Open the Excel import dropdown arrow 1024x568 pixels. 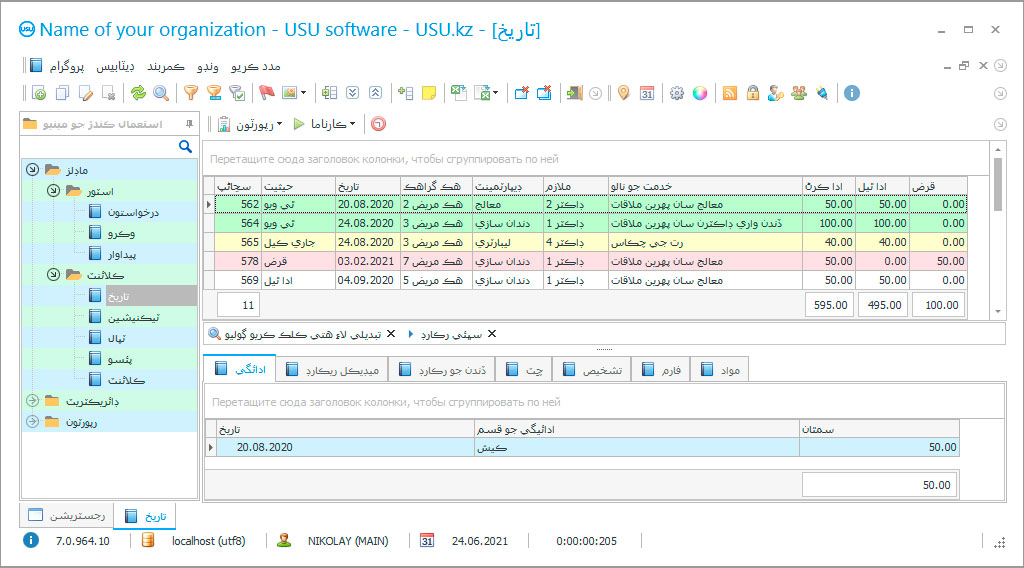tap(496, 93)
